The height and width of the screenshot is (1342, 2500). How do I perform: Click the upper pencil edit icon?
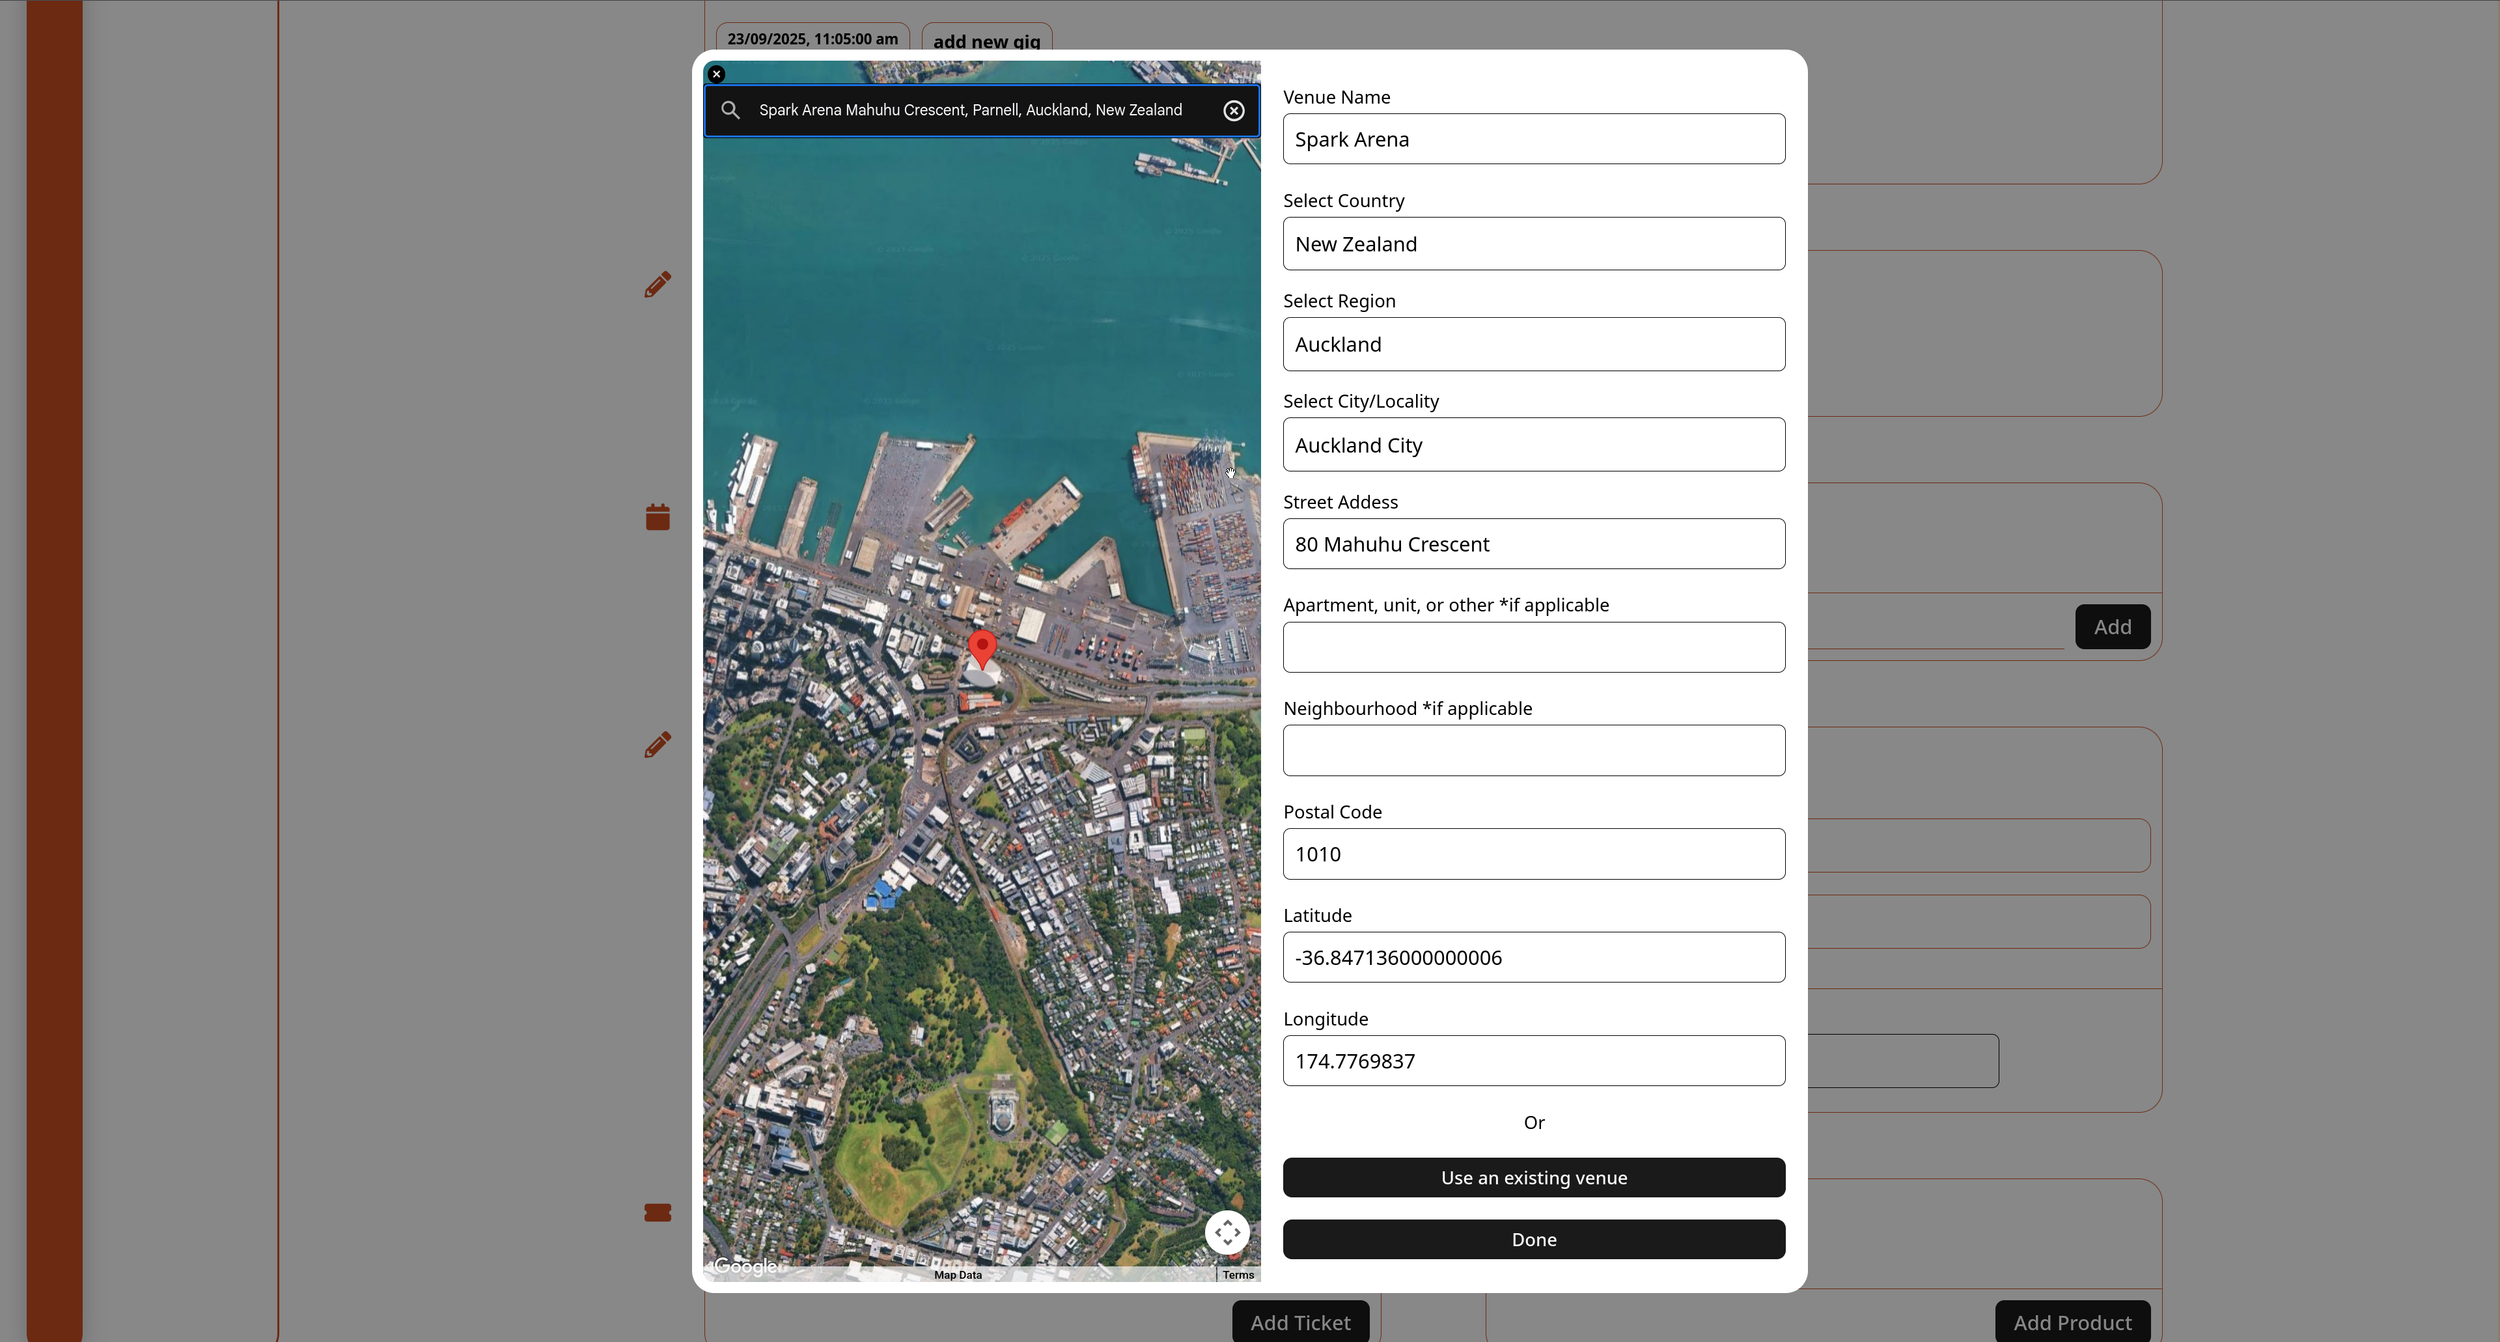(x=657, y=285)
